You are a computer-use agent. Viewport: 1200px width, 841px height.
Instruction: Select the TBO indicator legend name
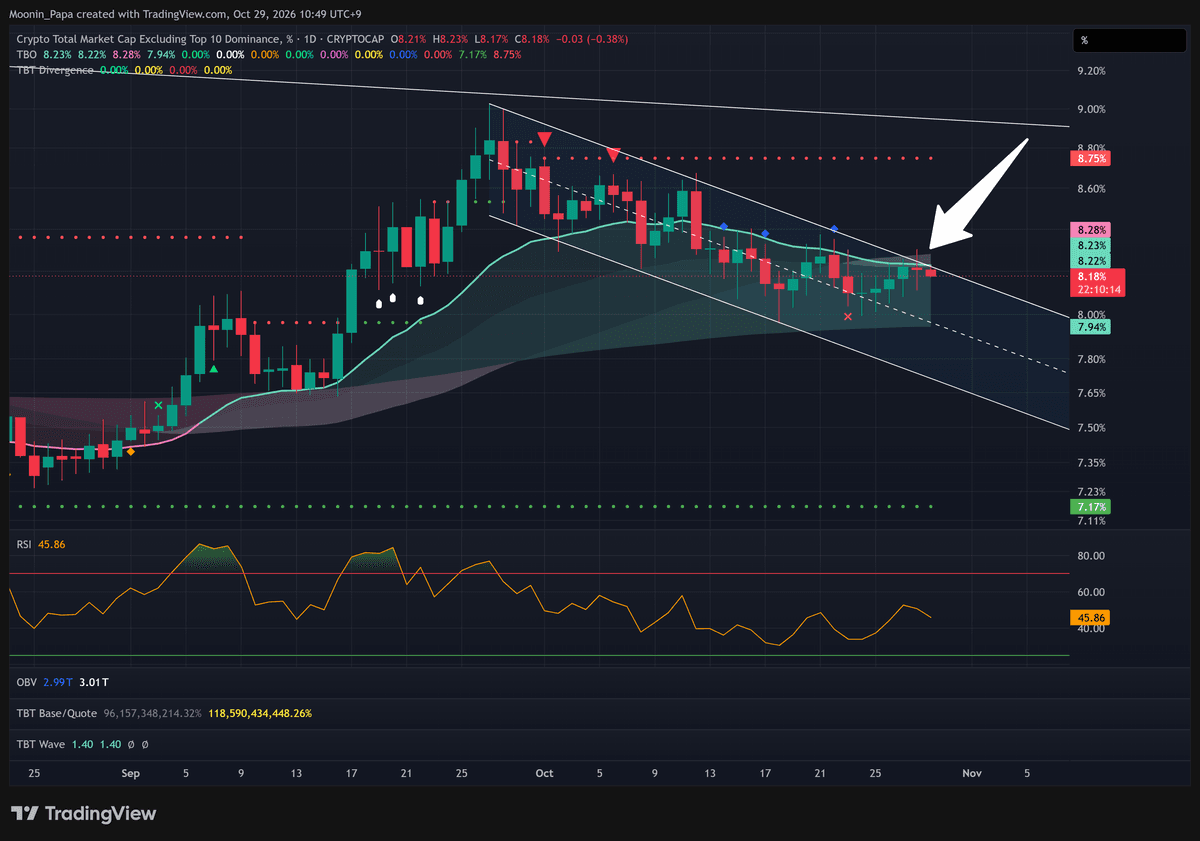[x=26, y=54]
